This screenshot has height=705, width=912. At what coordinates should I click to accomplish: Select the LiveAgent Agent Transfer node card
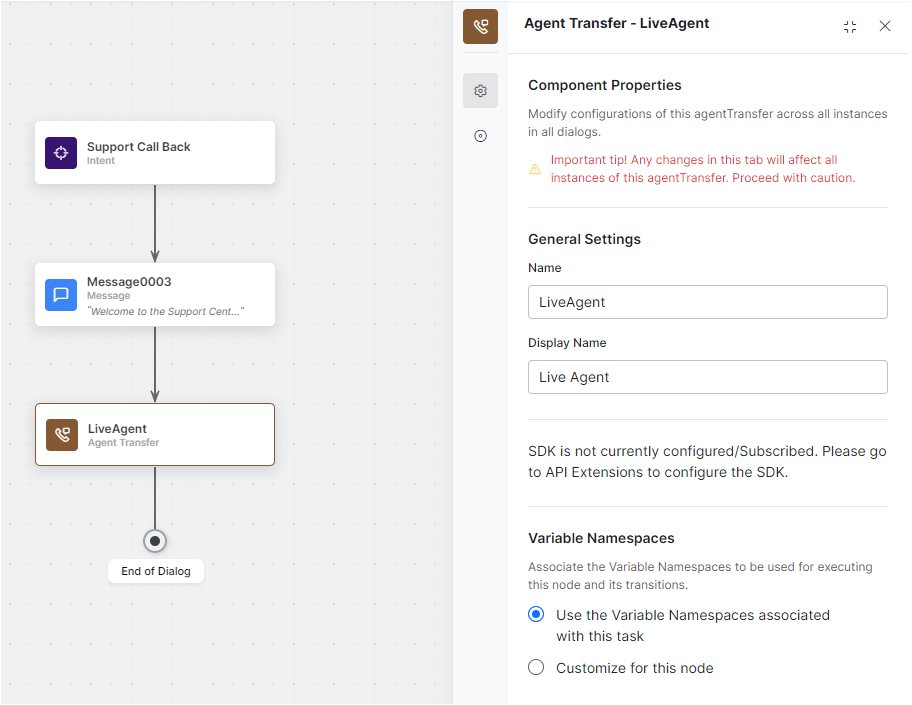pyautogui.click(x=155, y=434)
